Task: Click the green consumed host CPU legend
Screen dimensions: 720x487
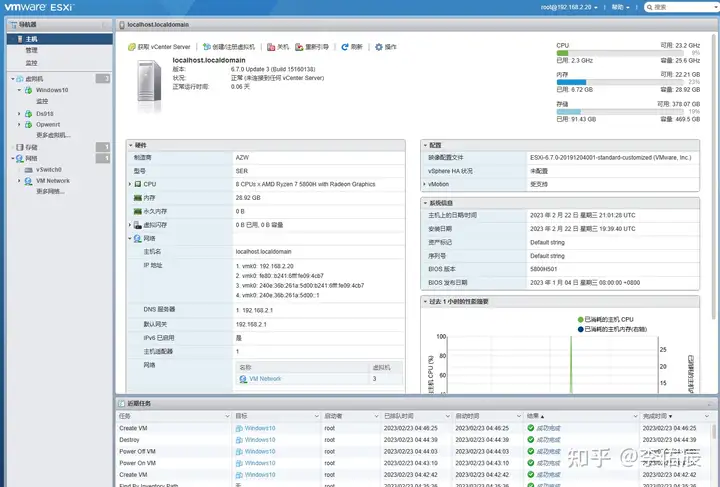Action: [x=606, y=319]
